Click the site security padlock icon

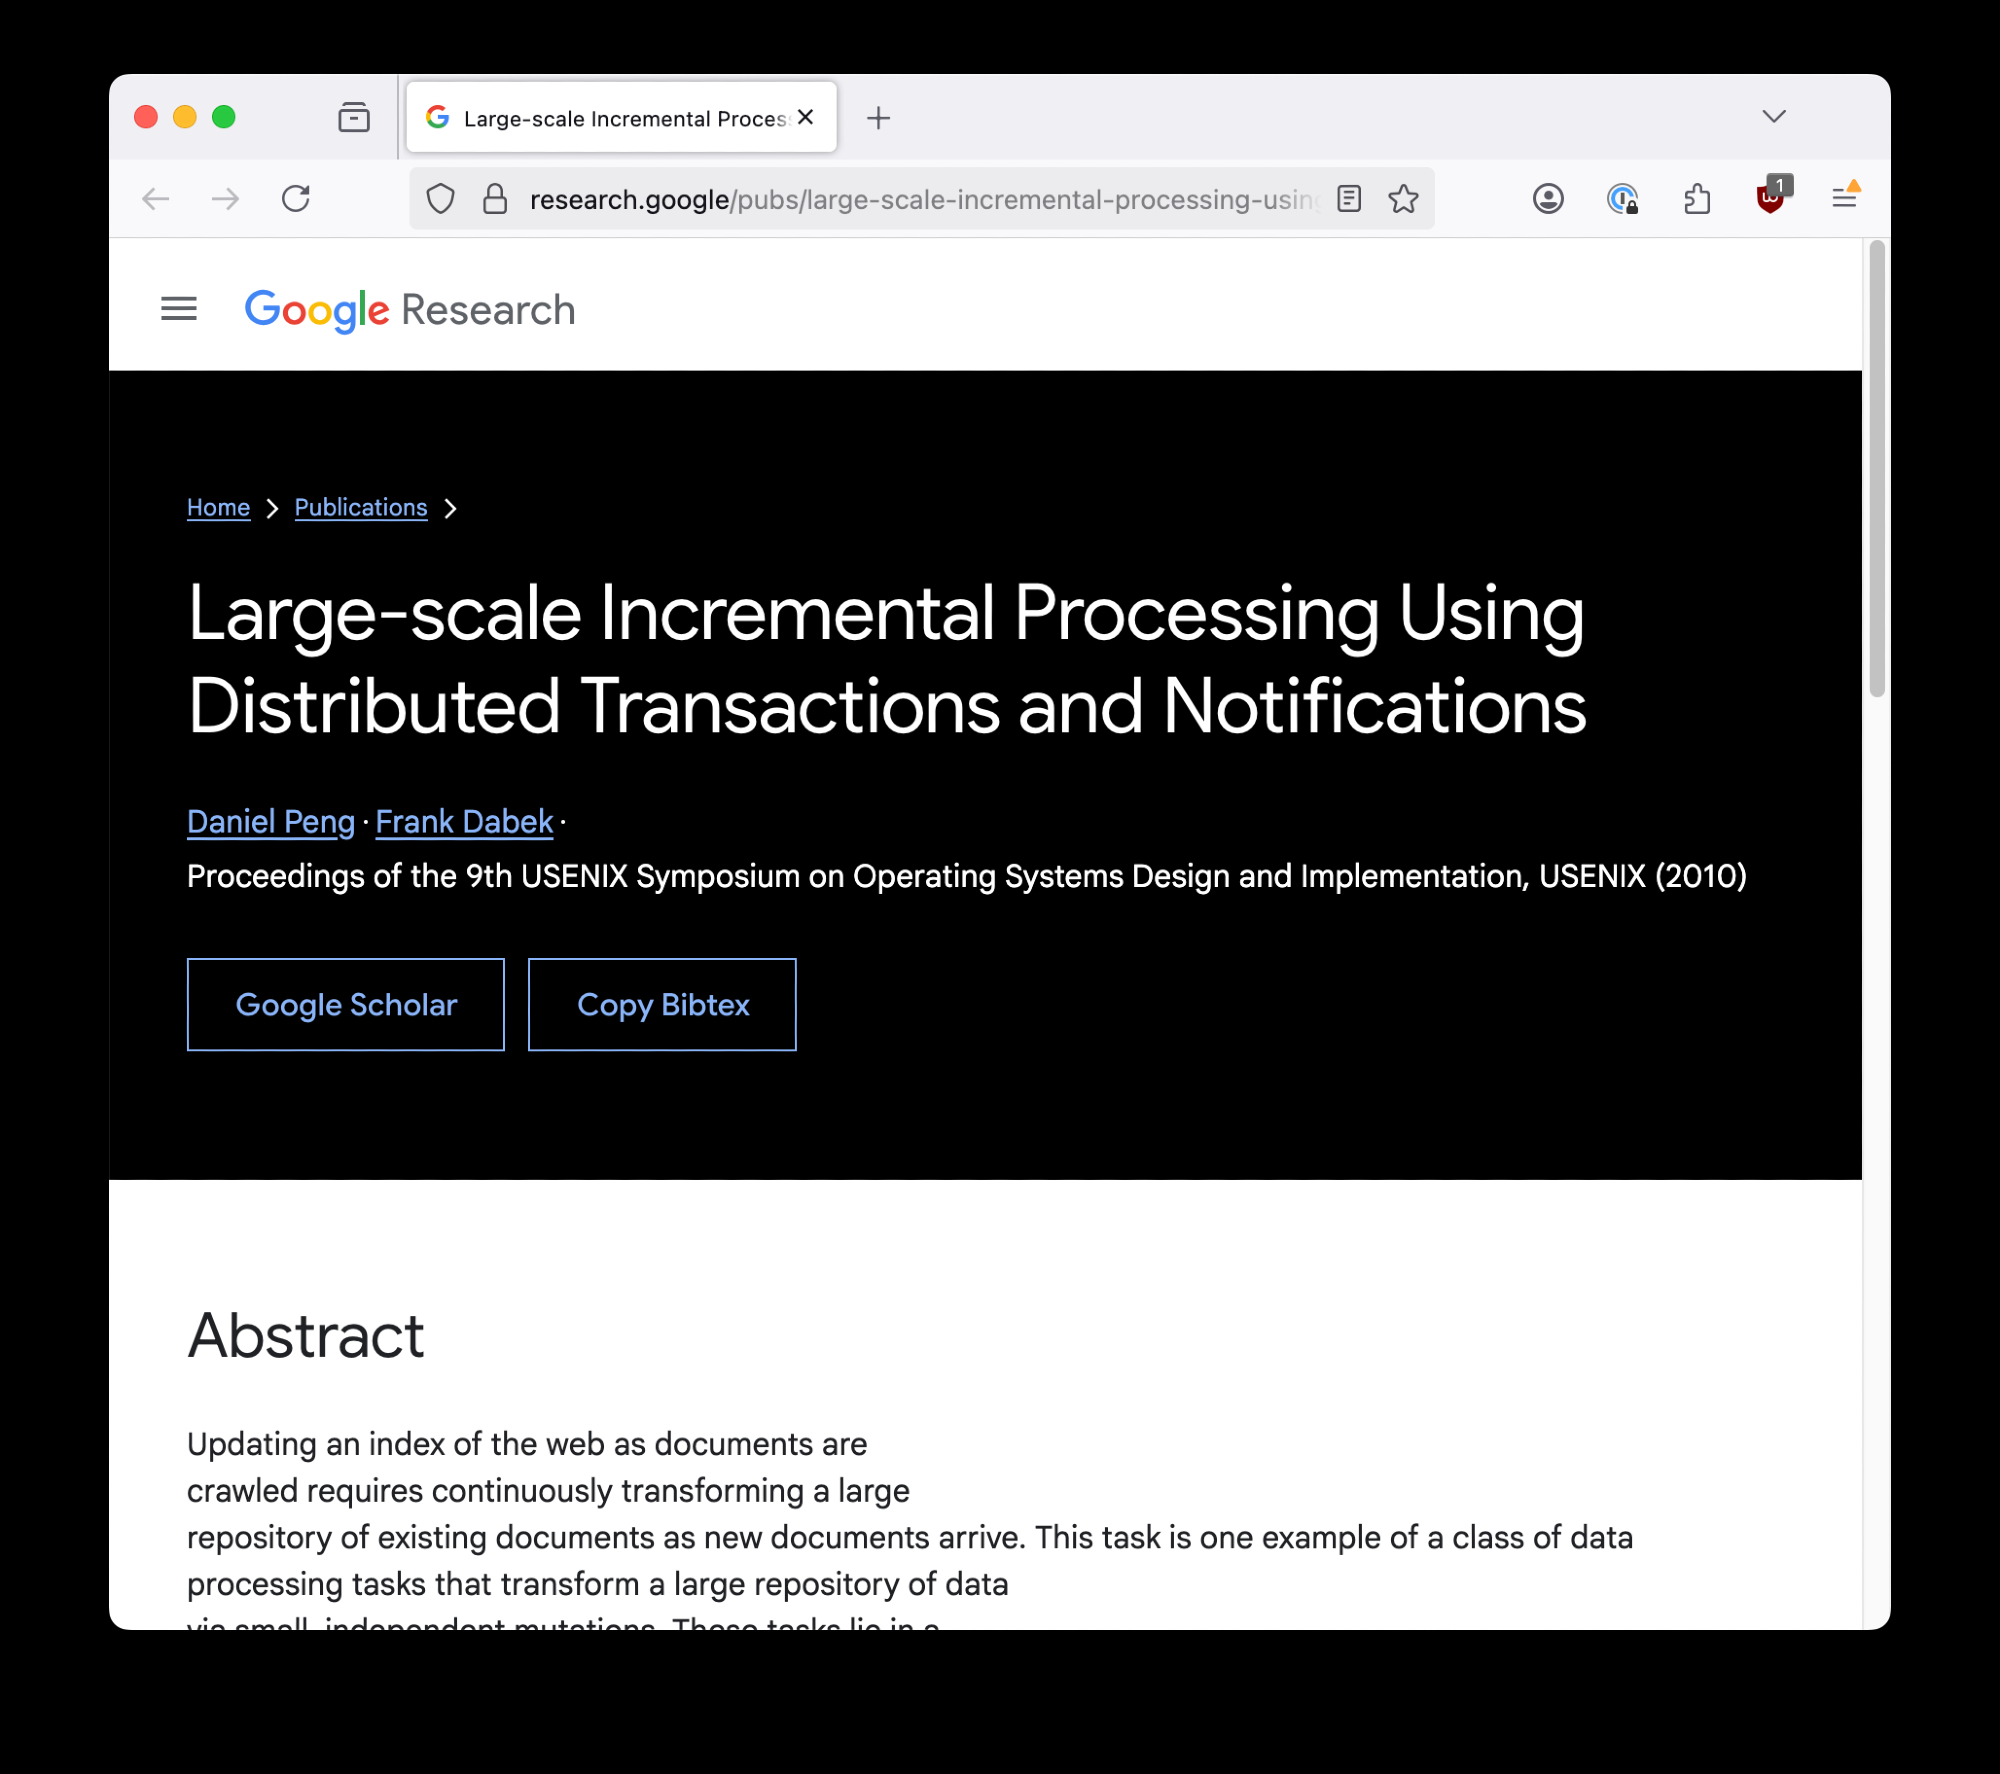pyautogui.click(x=495, y=199)
